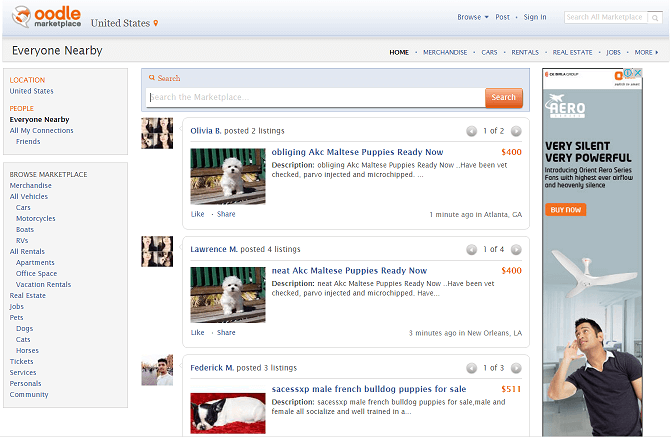The width and height of the screenshot is (671, 437).
Task: Open Jobs in the sidebar
Action: [x=17, y=306]
